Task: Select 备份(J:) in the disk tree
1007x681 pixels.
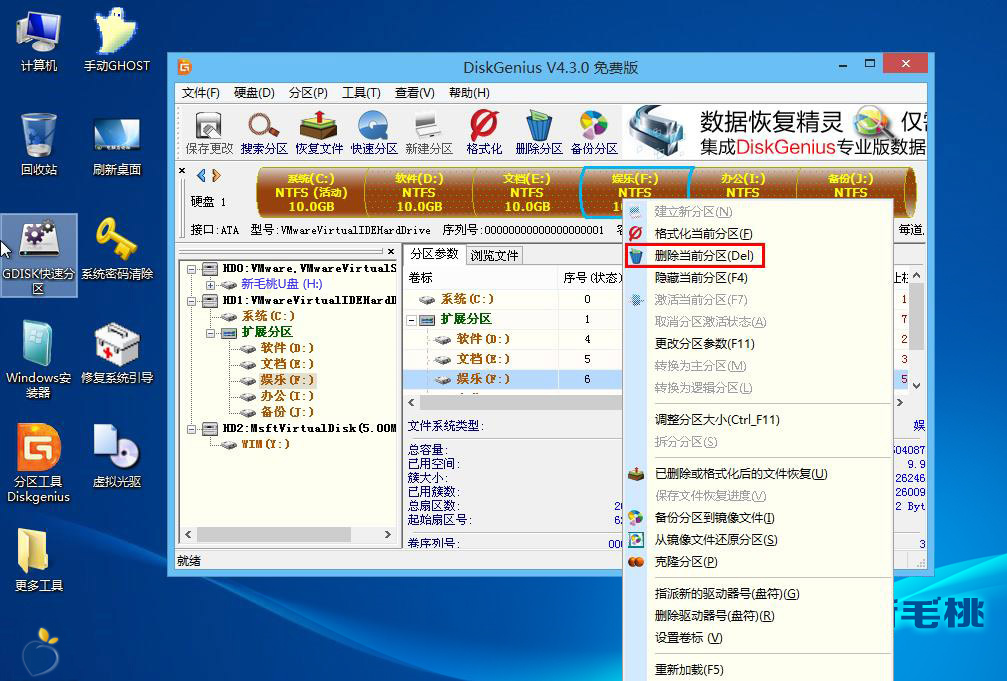Action: pyautogui.click(x=286, y=412)
